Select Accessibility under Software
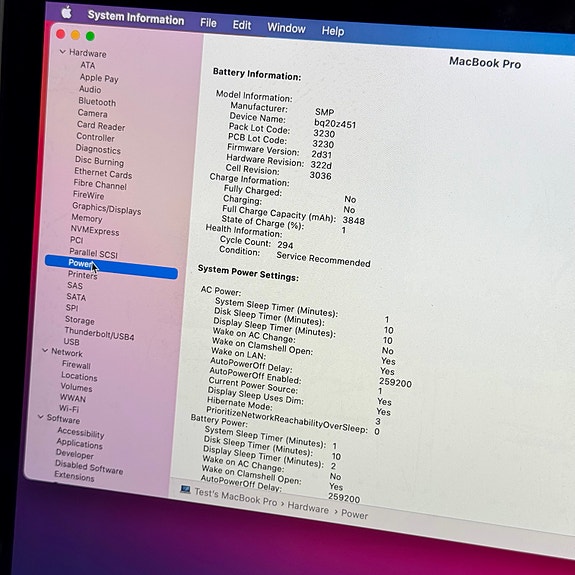Image resolution: width=575 pixels, height=575 pixels. (81, 433)
